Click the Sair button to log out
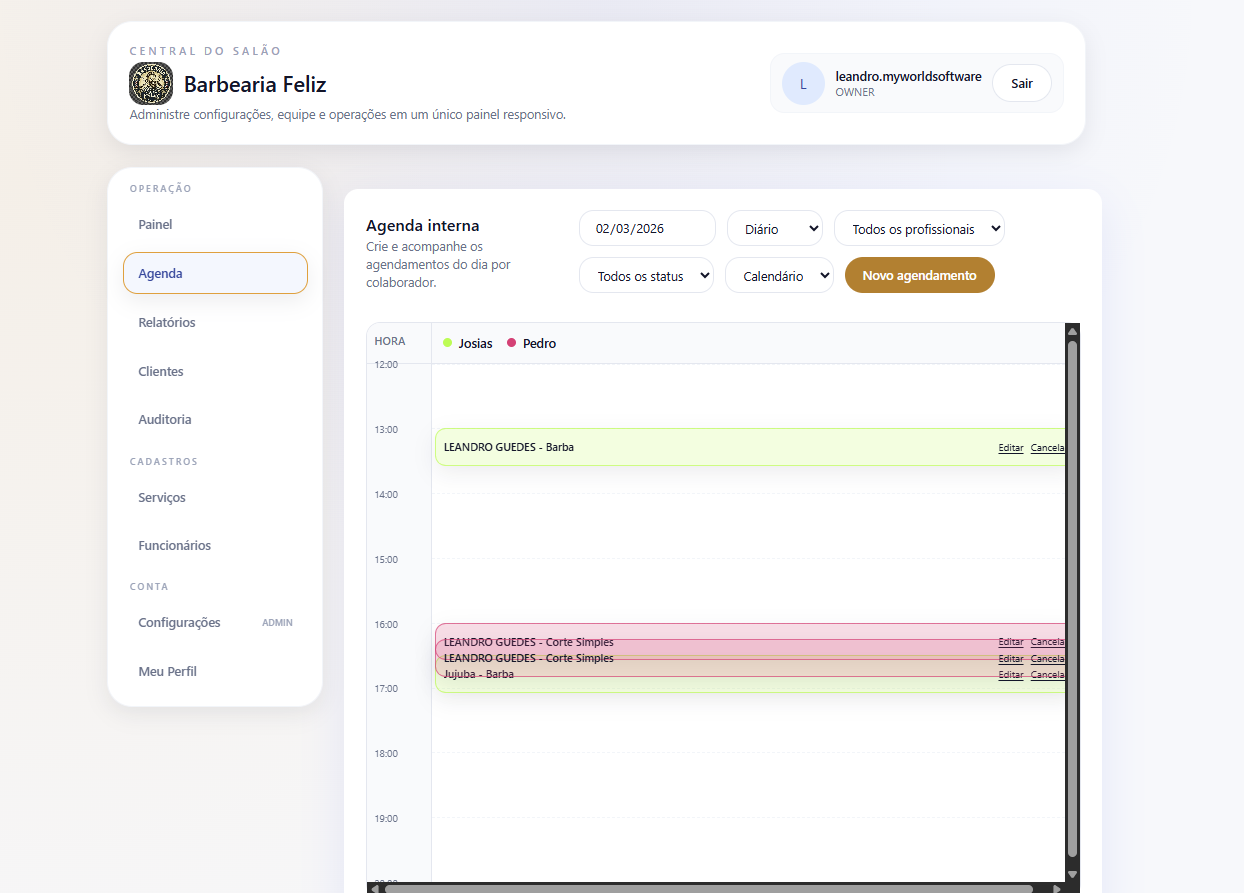 point(1021,84)
